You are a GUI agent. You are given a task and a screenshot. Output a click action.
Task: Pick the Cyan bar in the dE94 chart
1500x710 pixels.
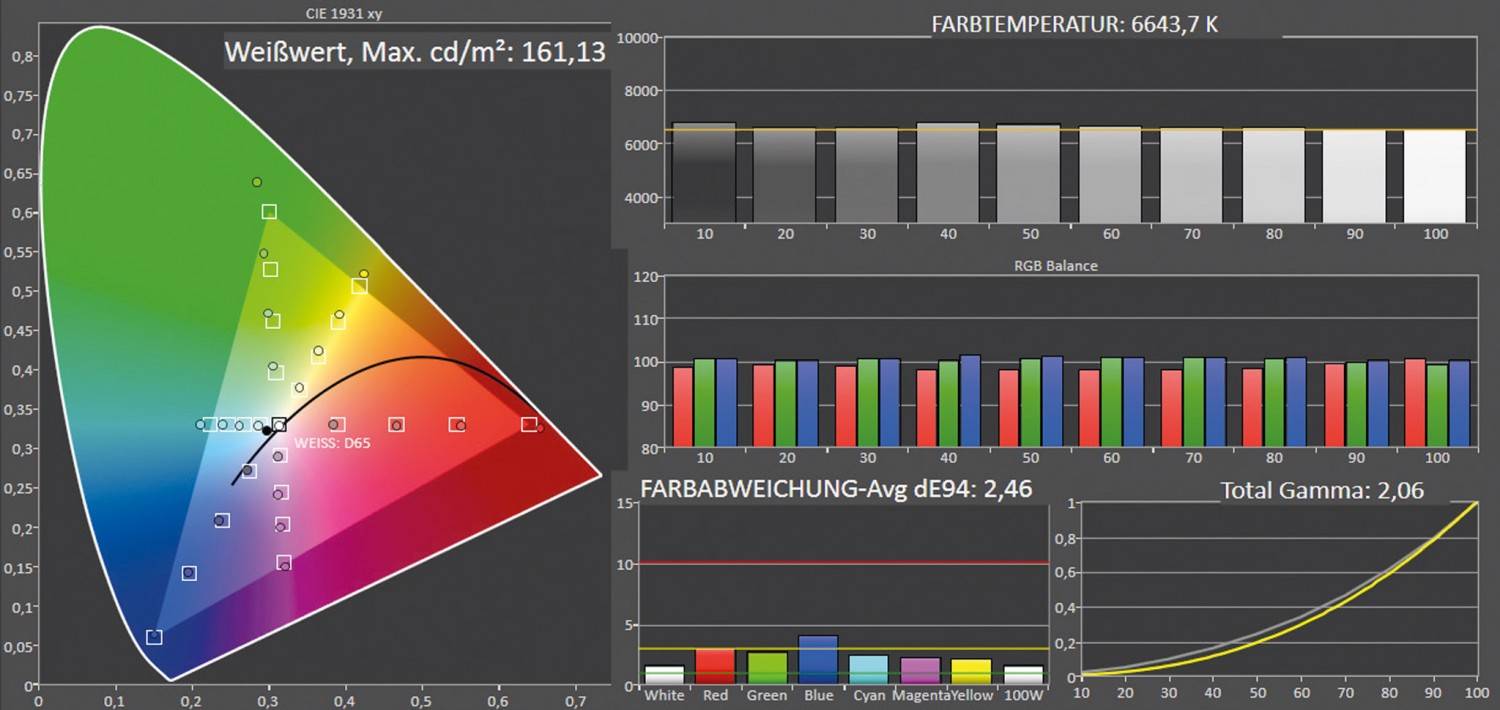click(x=870, y=670)
